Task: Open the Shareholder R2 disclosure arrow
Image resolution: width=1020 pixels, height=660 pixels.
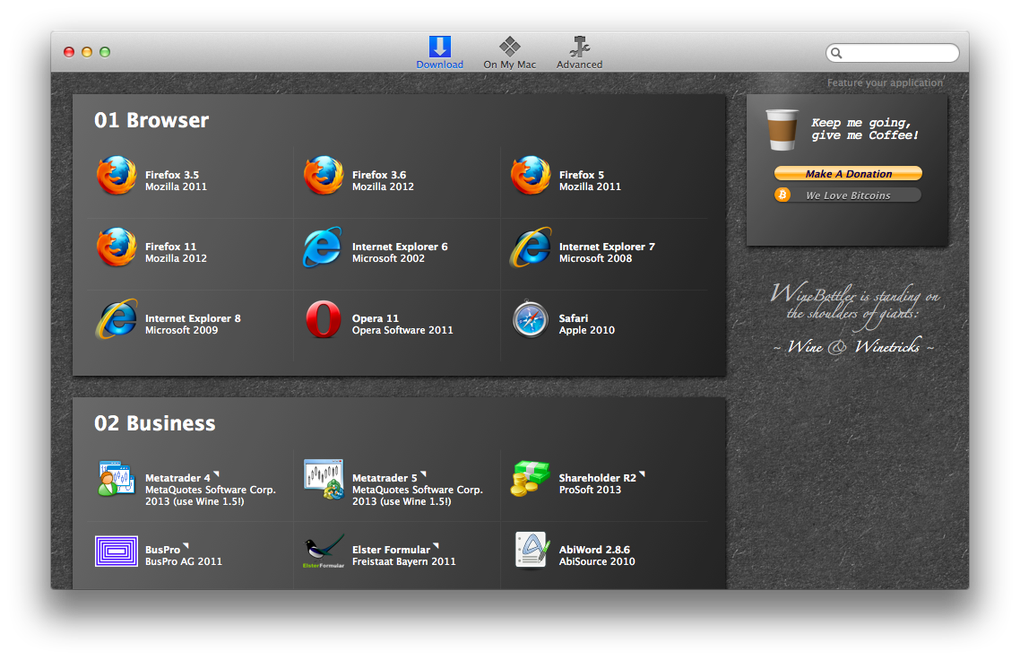Action: click(x=642, y=474)
